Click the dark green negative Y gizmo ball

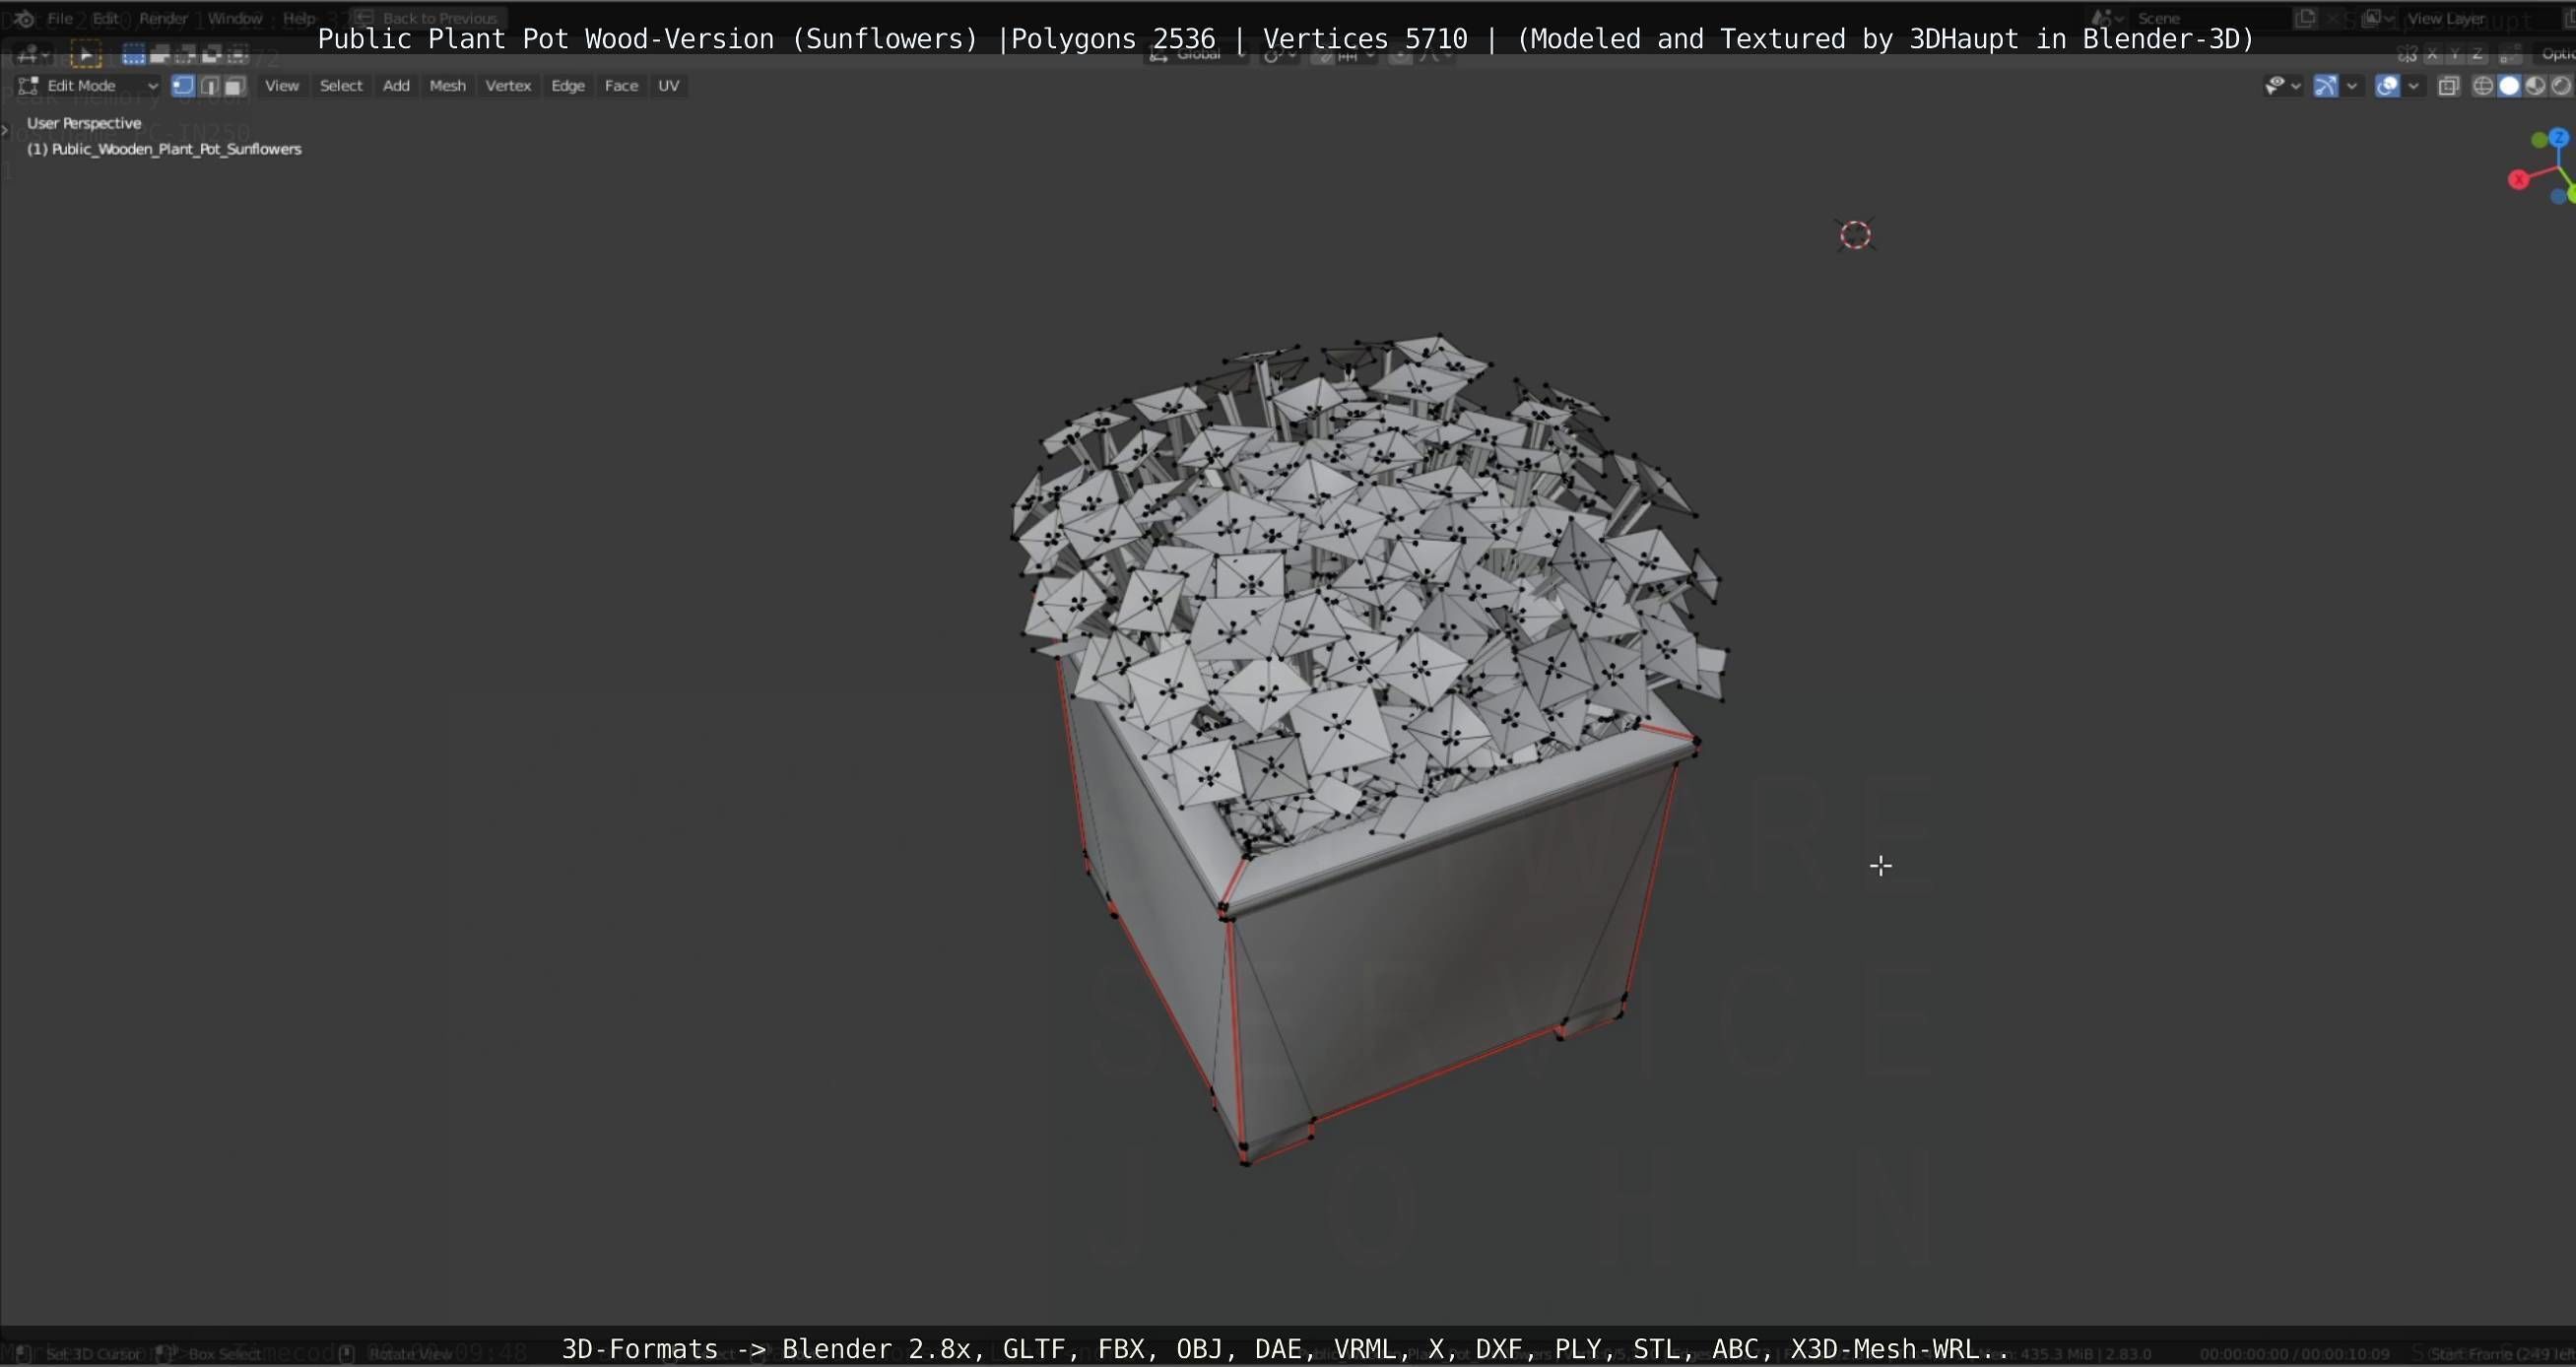click(x=2539, y=141)
